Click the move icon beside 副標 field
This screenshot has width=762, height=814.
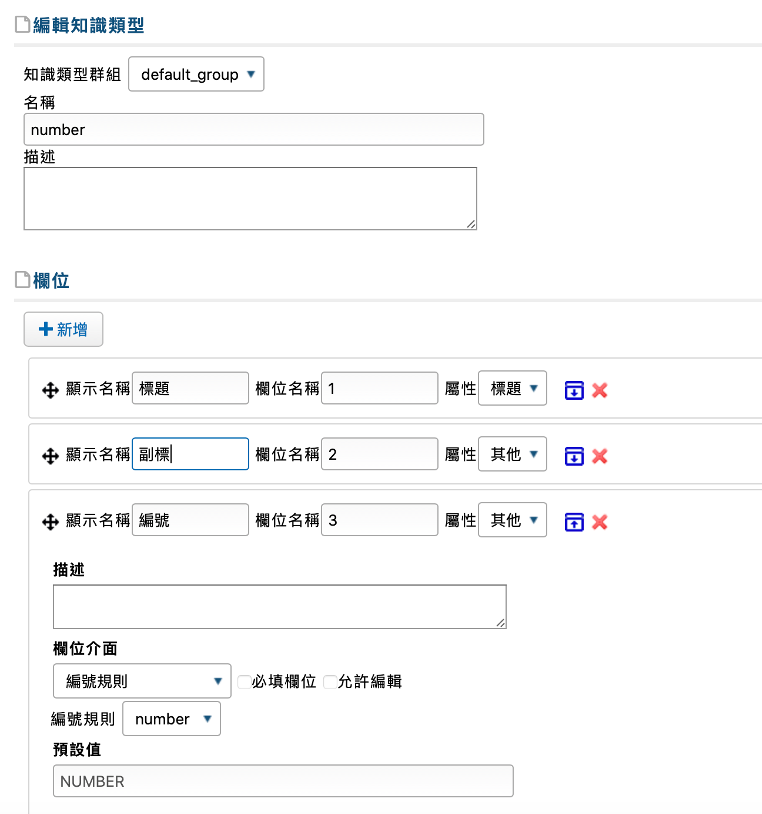click(x=49, y=456)
